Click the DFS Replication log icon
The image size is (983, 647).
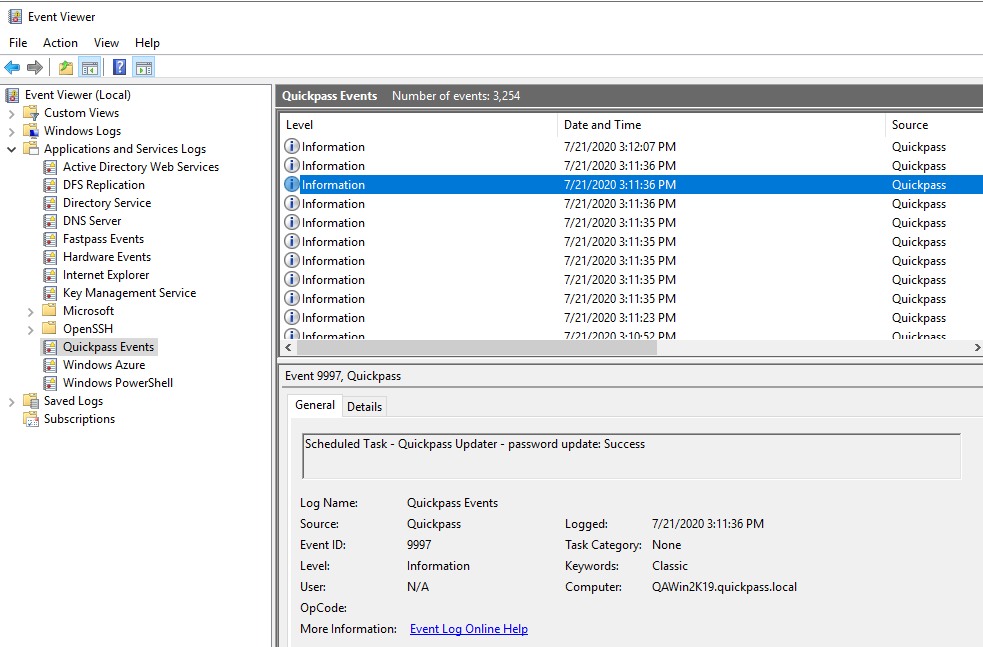pos(50,185)
